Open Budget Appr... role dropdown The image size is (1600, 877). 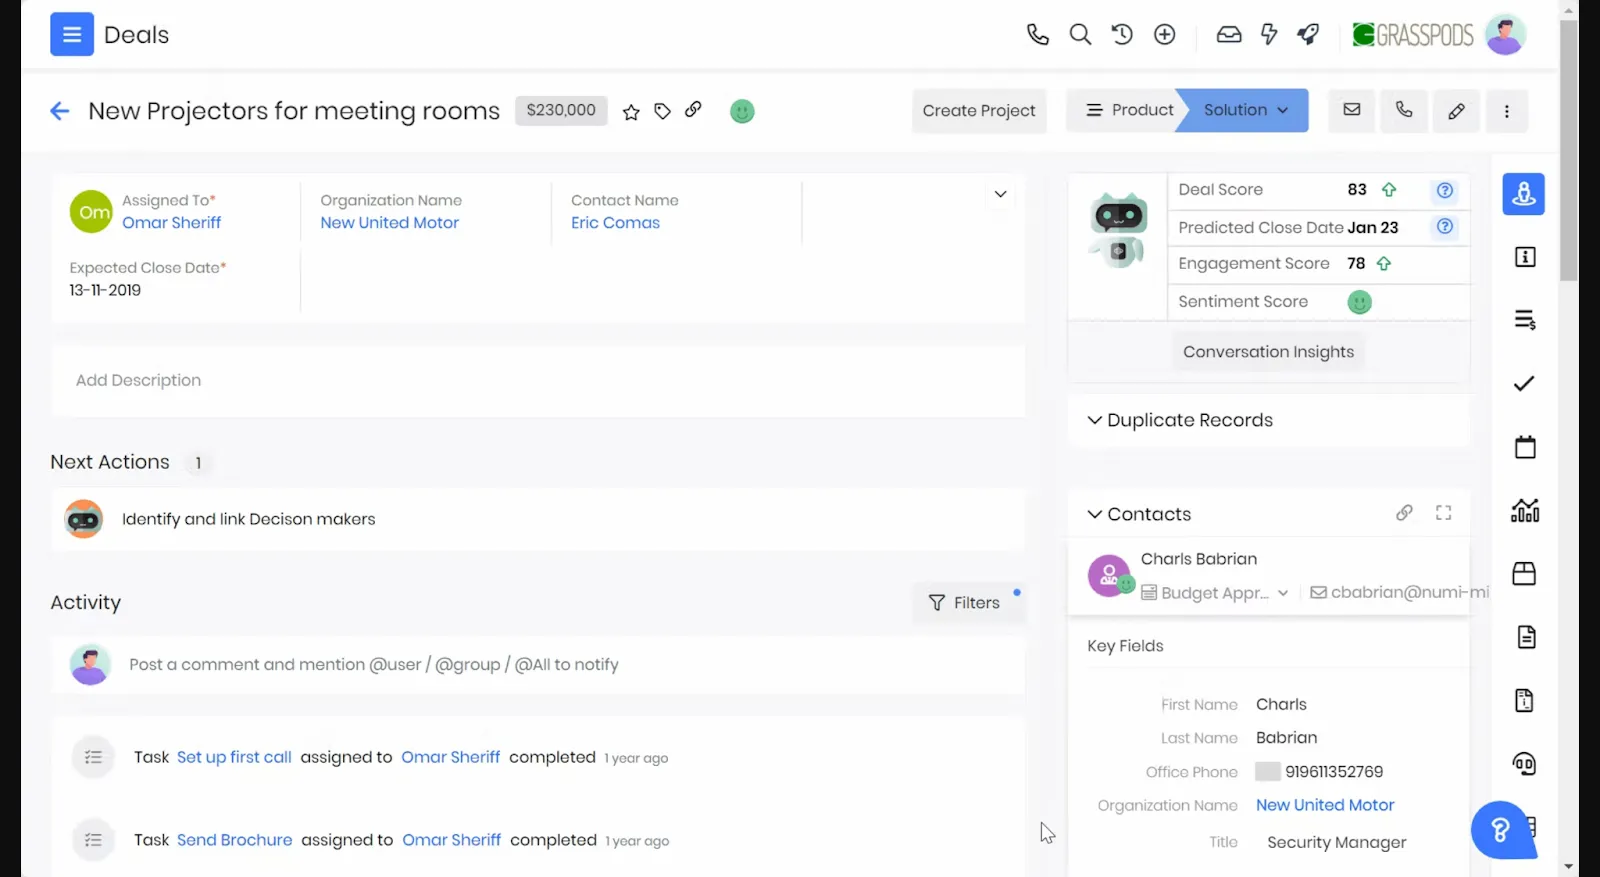1215,593
